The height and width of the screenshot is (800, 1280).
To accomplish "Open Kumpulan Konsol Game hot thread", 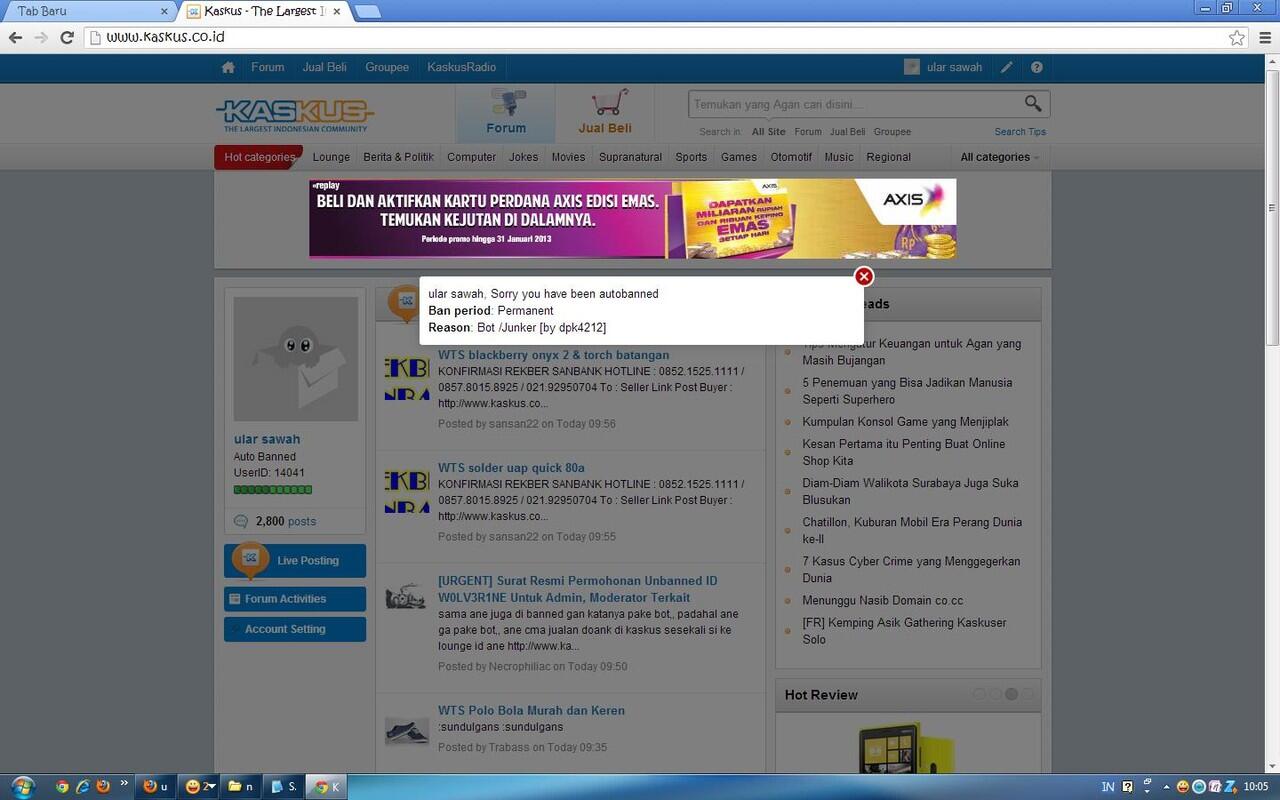I will [x=905, y=422].
